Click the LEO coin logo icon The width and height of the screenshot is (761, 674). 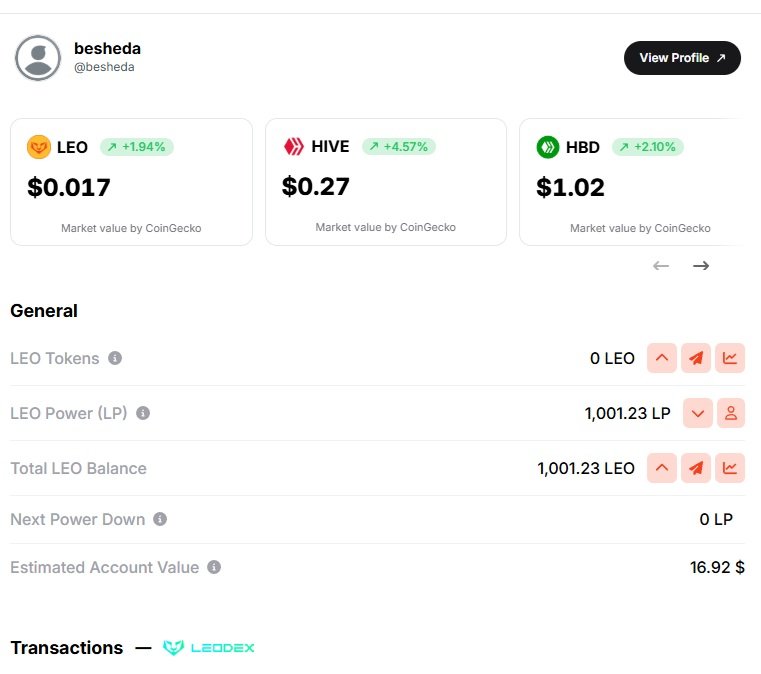39,147
